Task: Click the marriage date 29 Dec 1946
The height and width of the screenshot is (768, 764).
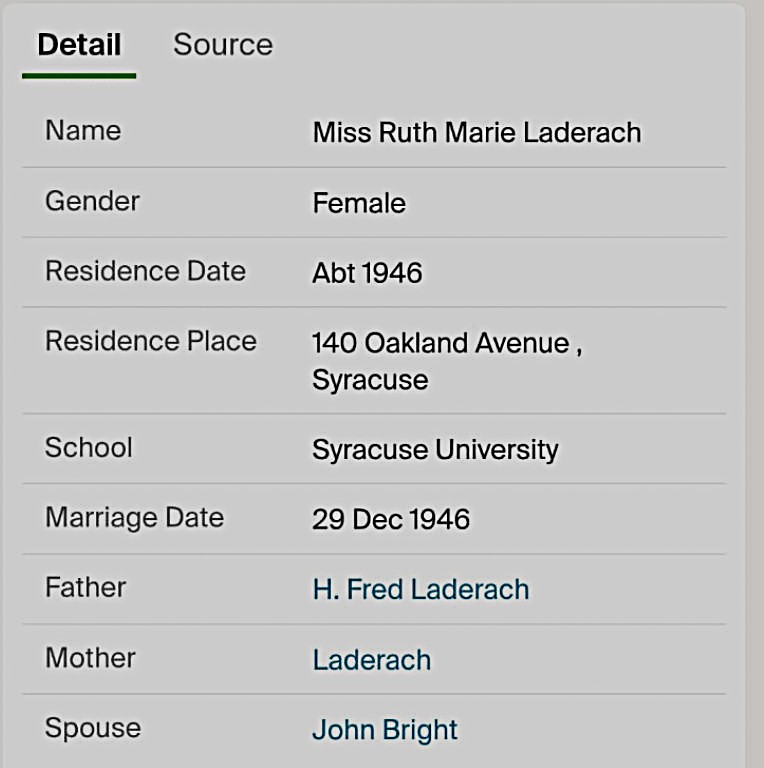Action: (x=390, y=519)
